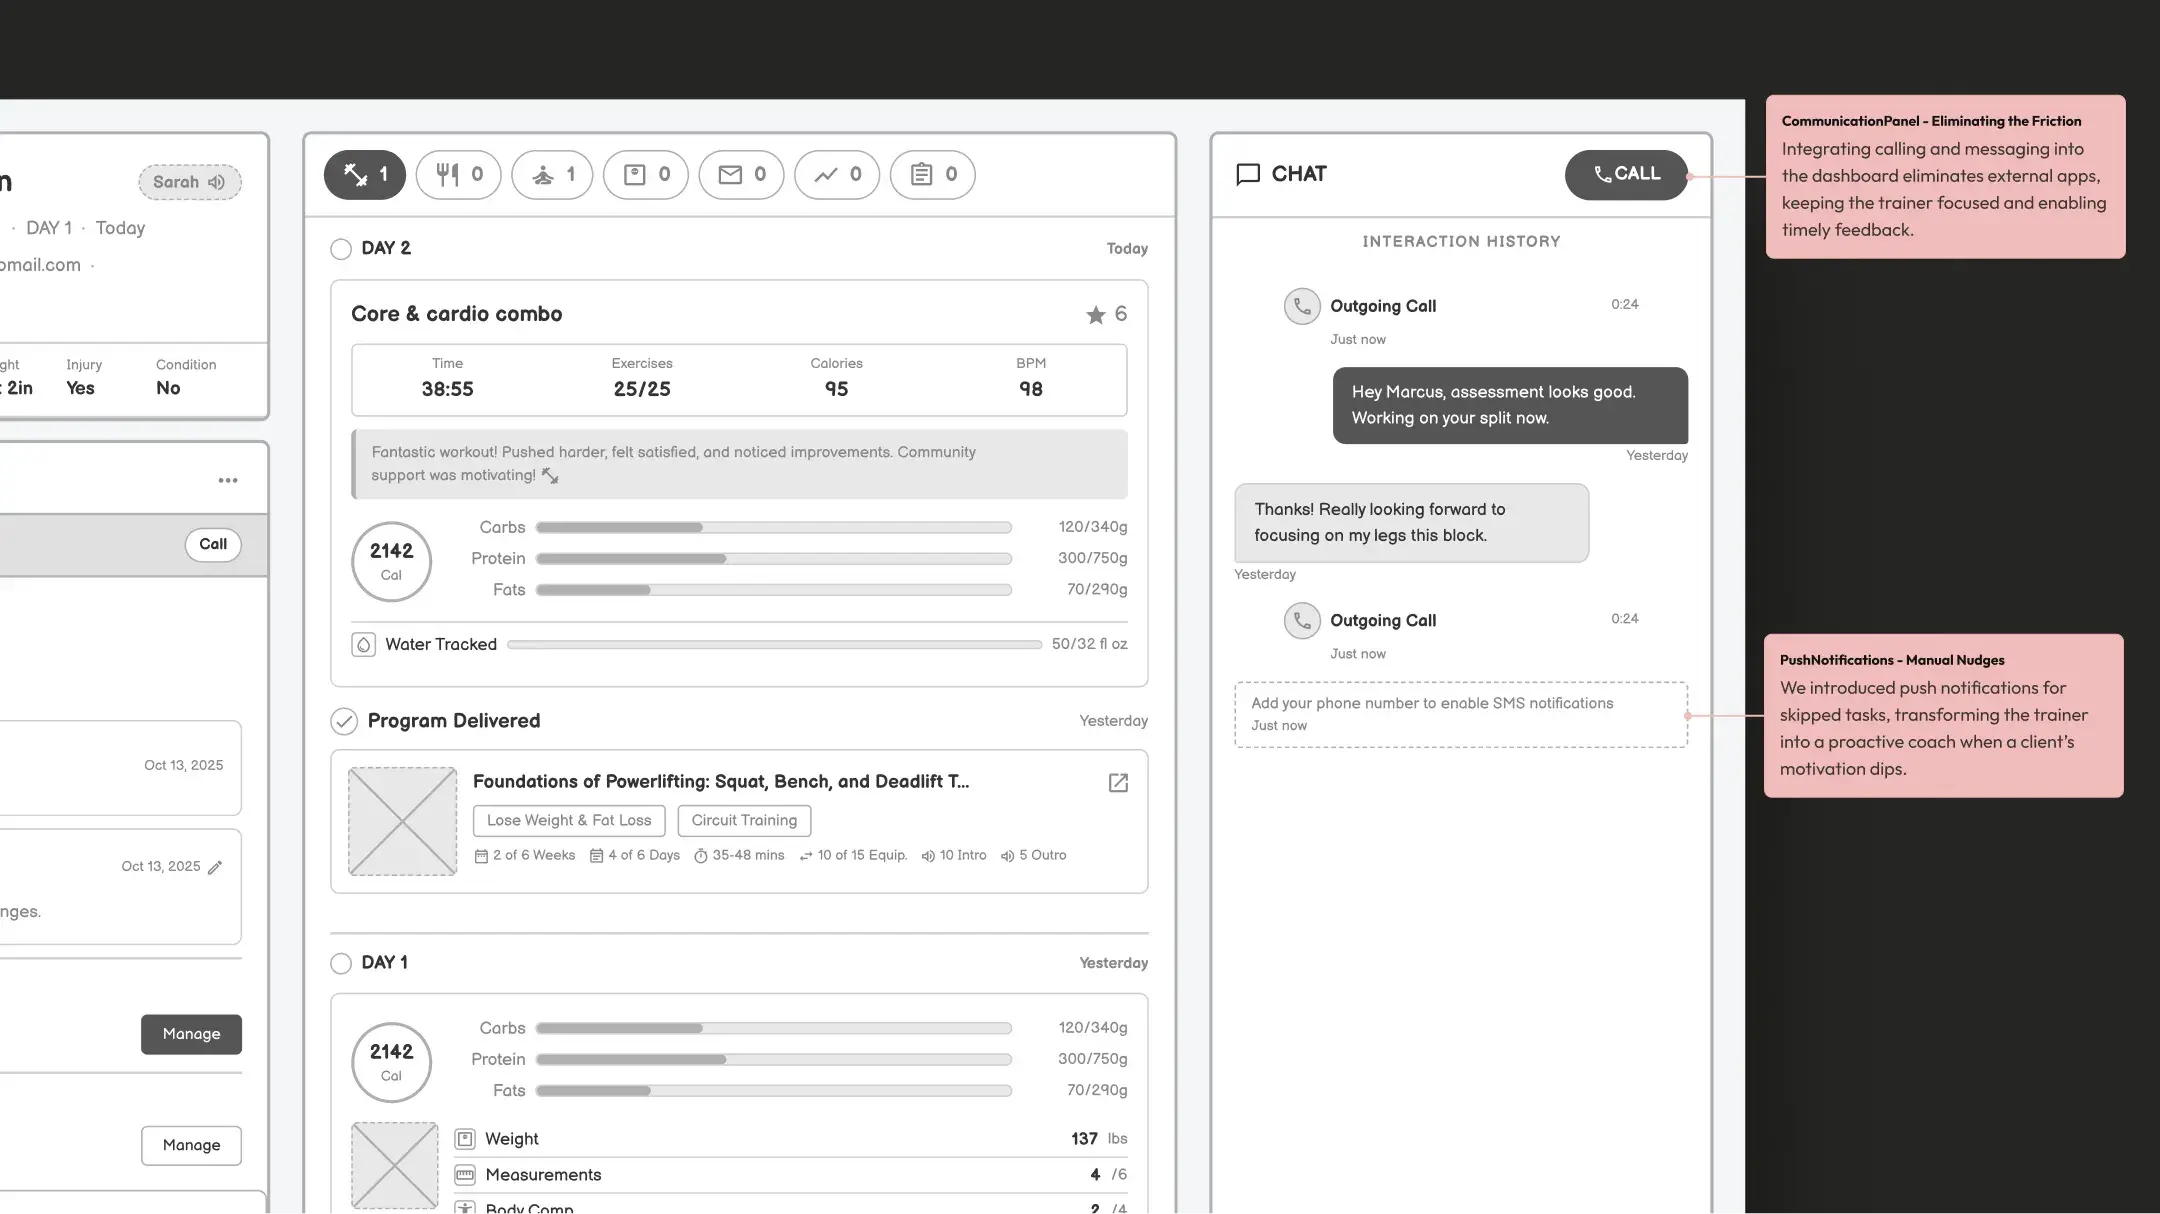Screen dimensions: 2160x1214
Task: Click the external link icon on Powerlifting program
Action: tap(1118, 783)
